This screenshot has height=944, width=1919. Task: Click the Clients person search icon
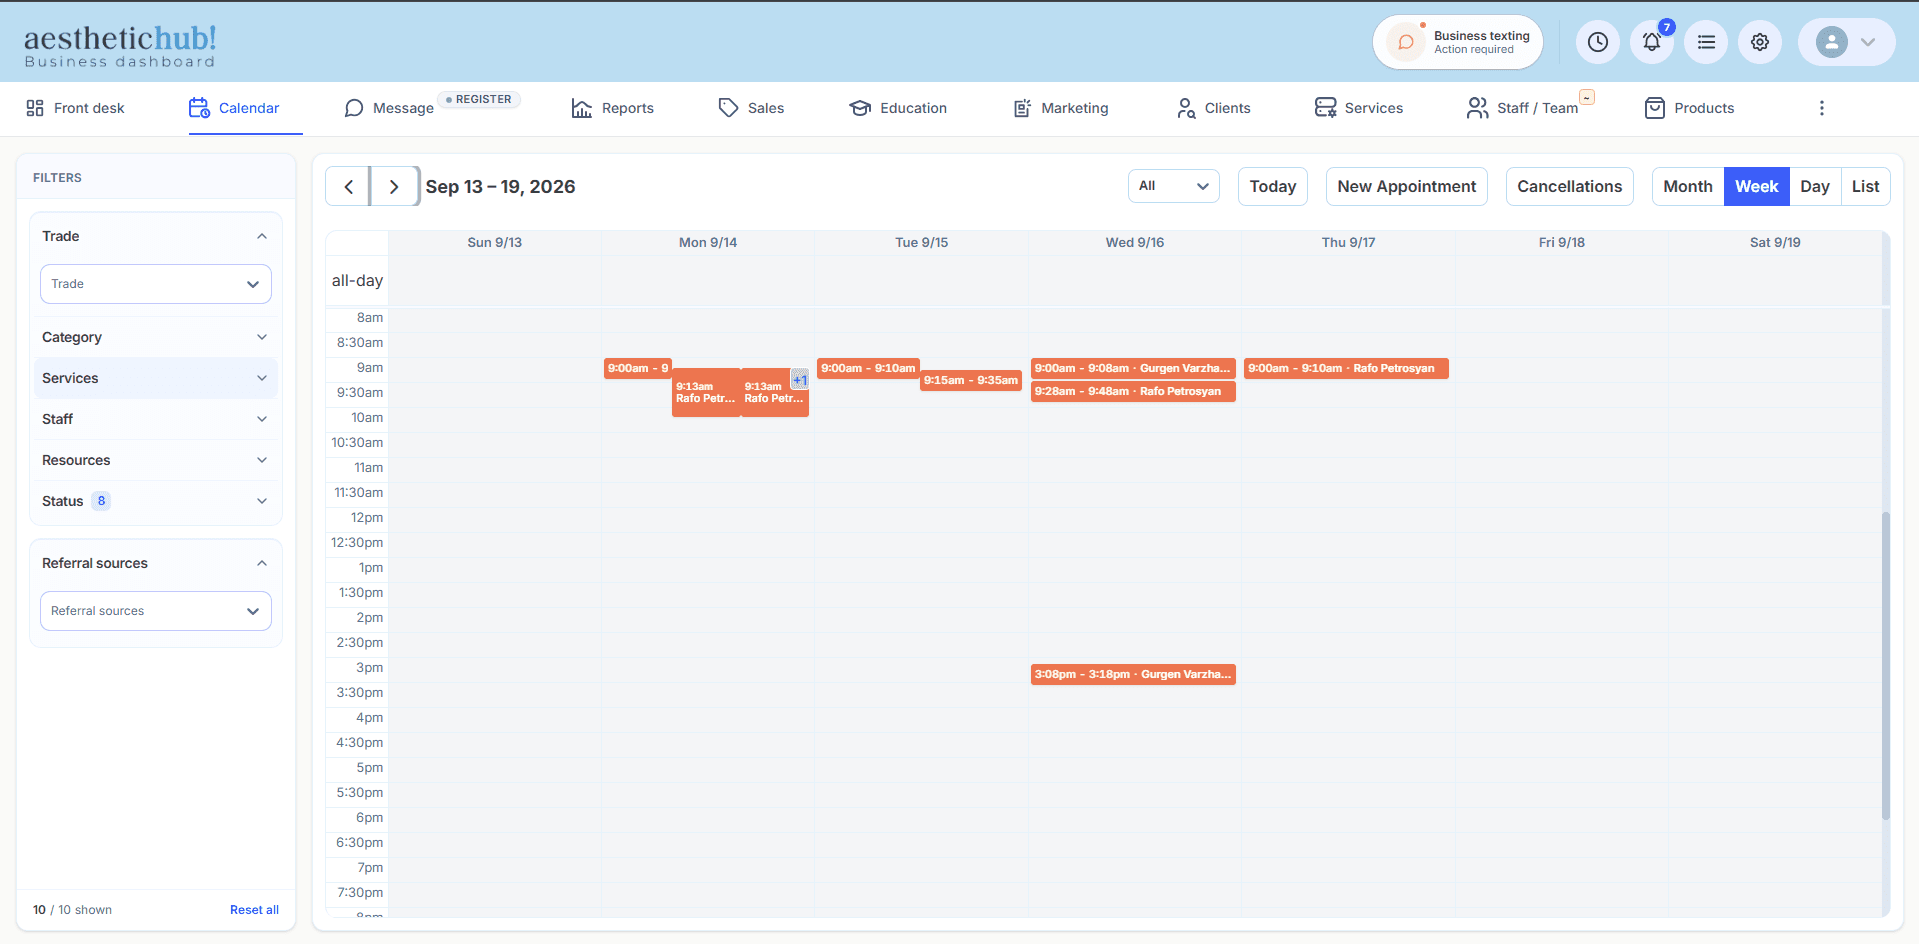[1186, 108]
